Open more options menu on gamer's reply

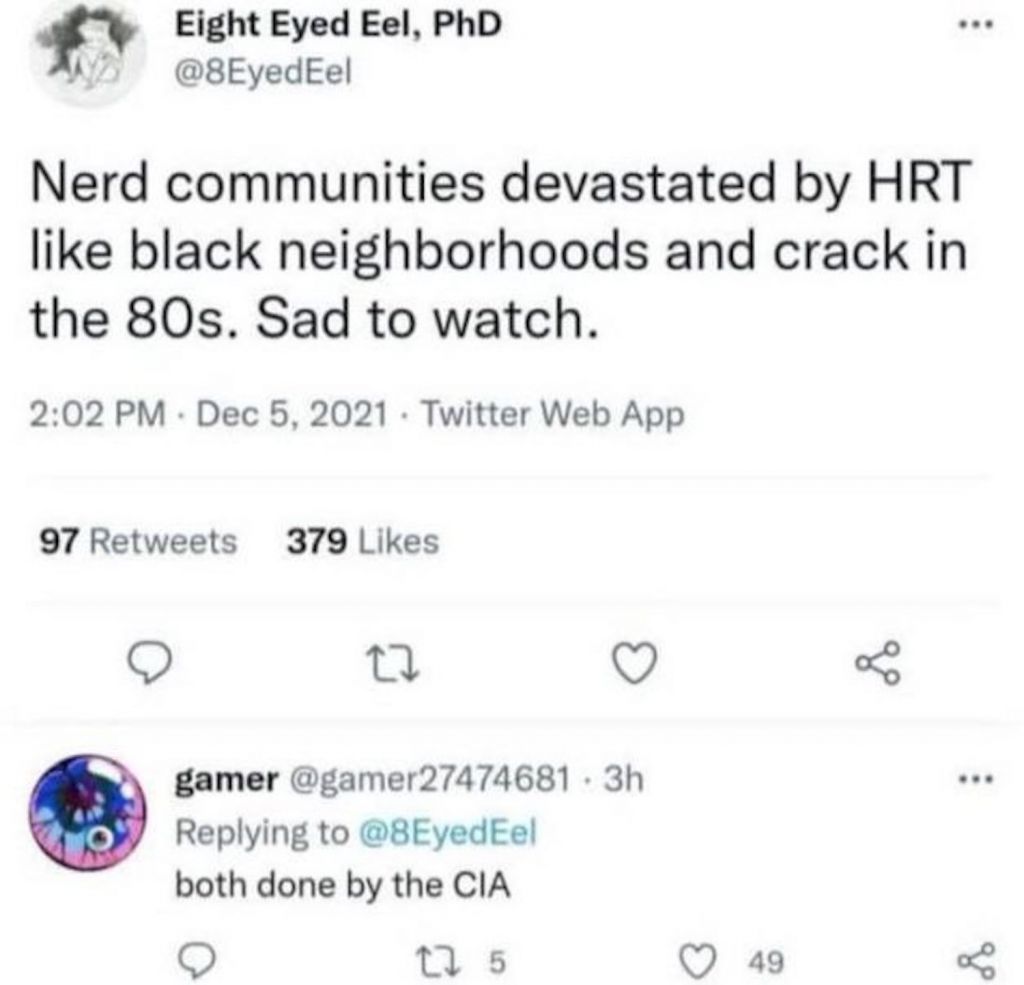[x=976, y=779]
